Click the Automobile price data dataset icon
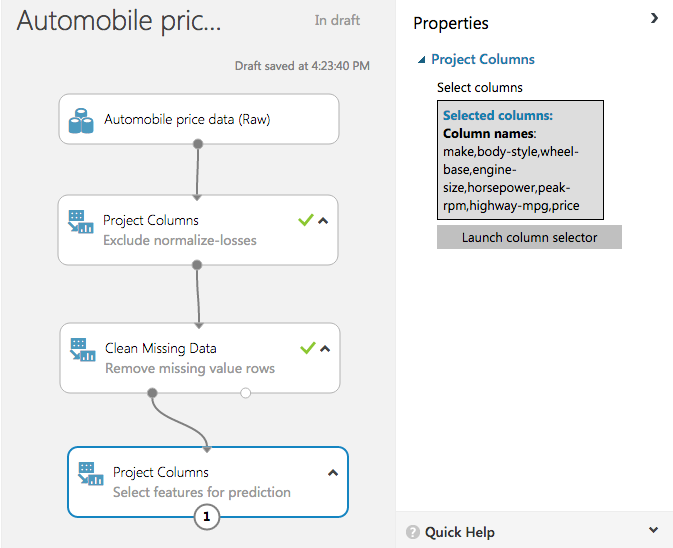Viewport: 673px width, 548px height. pyautogui.click(x=80, y=120)
